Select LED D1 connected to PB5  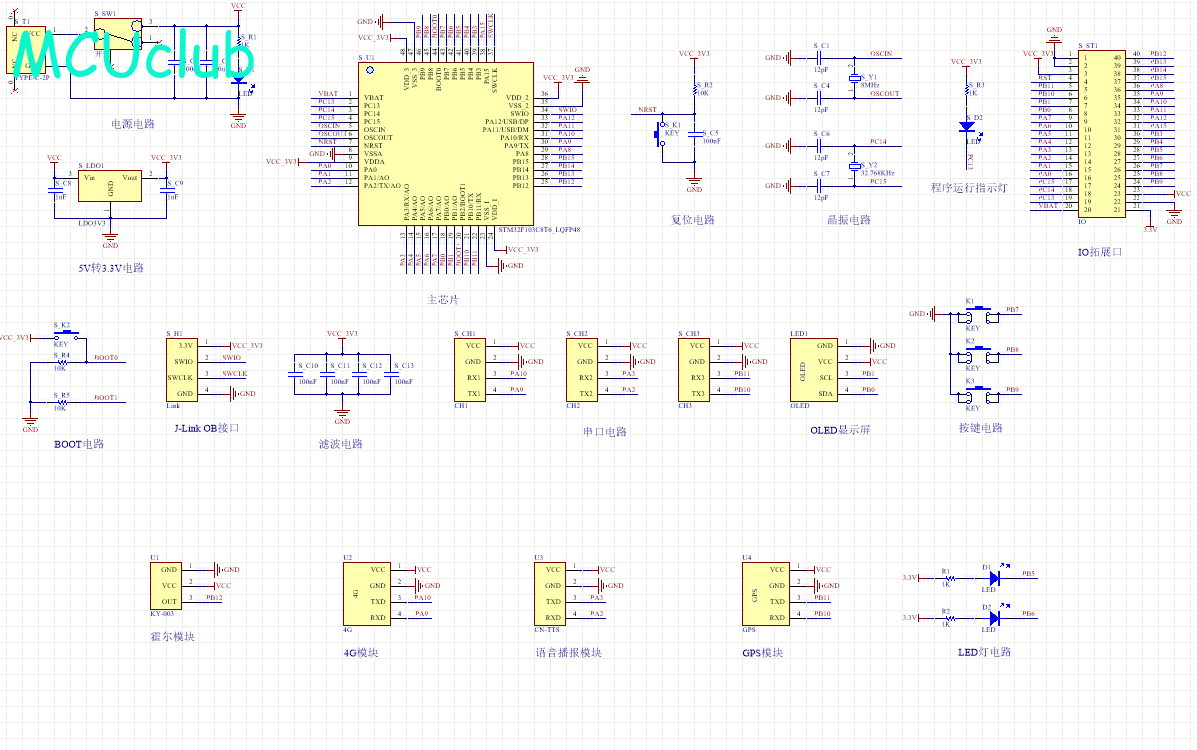coord(995,578)
